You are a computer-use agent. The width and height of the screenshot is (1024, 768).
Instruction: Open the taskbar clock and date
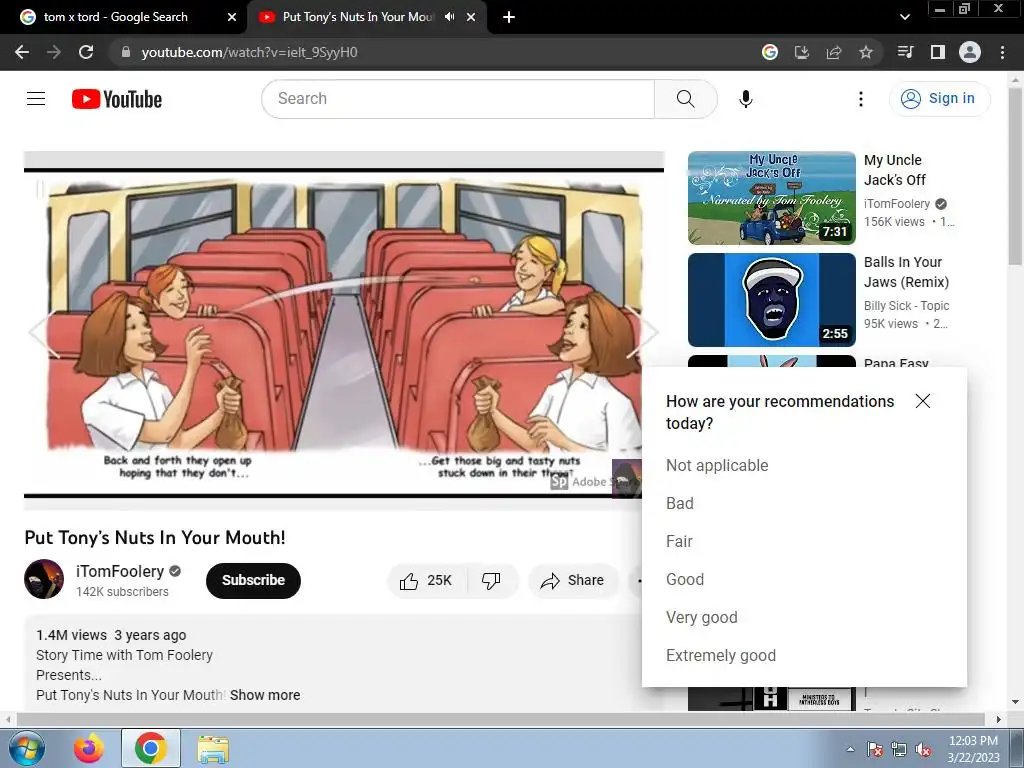click(973, 749)
